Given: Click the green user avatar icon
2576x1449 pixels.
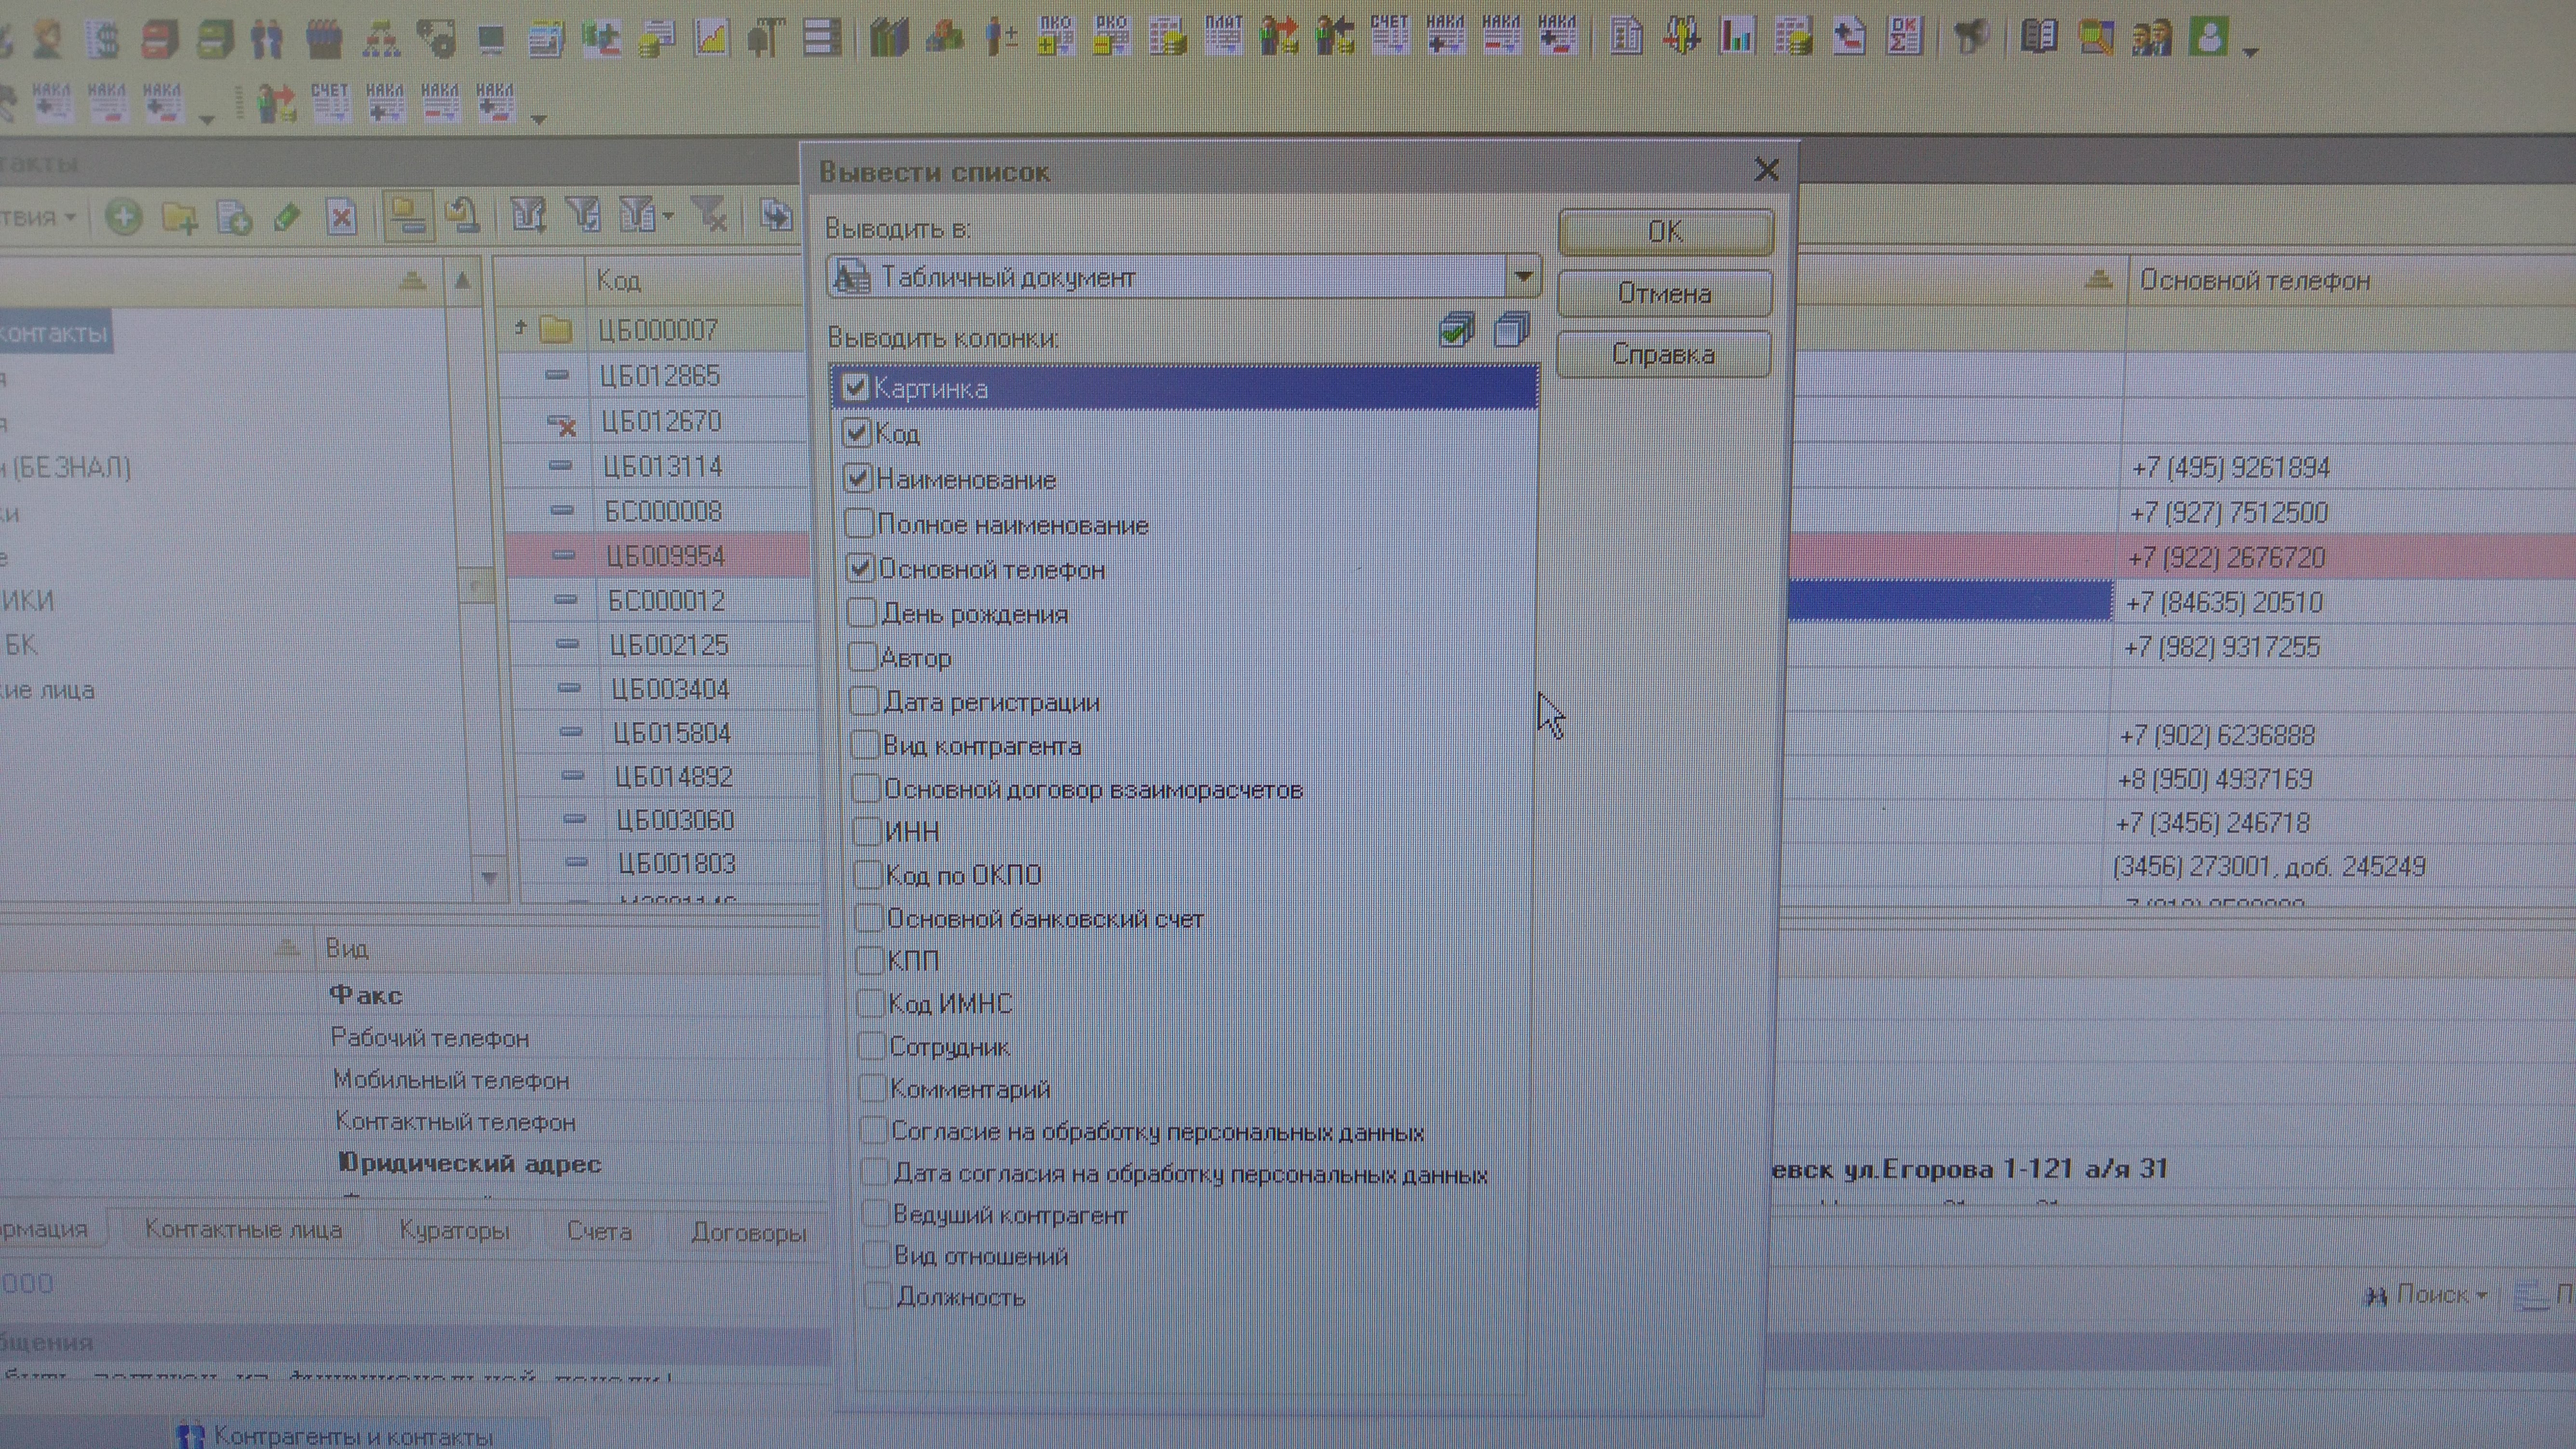Looking at the screenshot, I should pos(2208,38).
